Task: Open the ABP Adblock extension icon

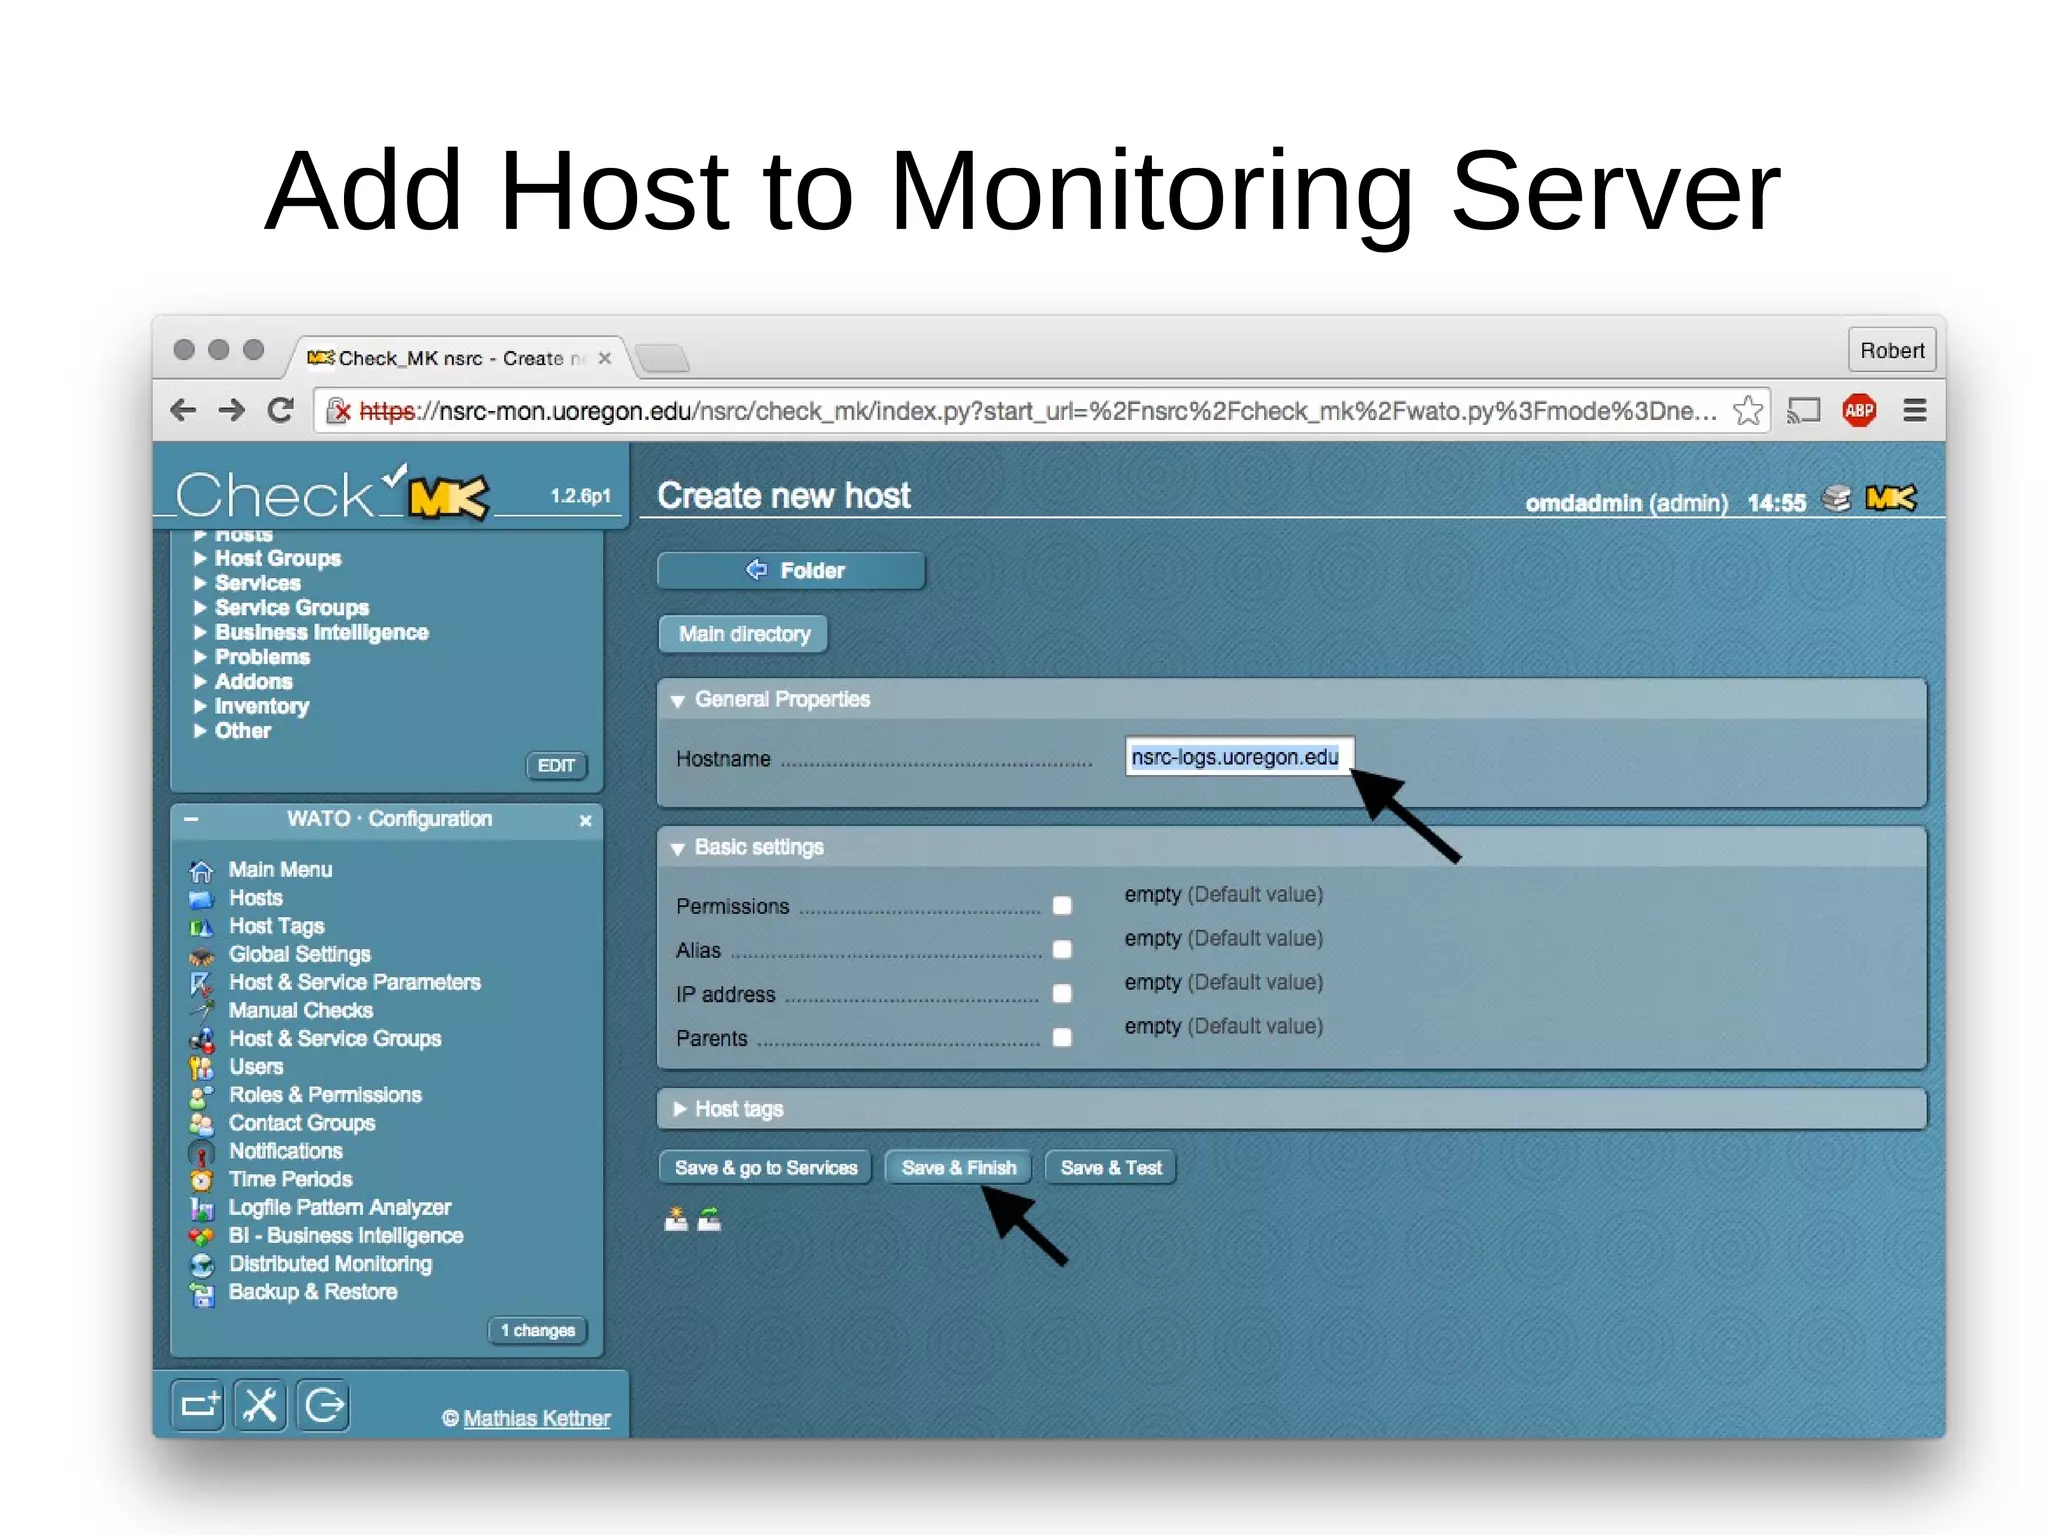Action: pyautogui.click(x=1859, y=410)
